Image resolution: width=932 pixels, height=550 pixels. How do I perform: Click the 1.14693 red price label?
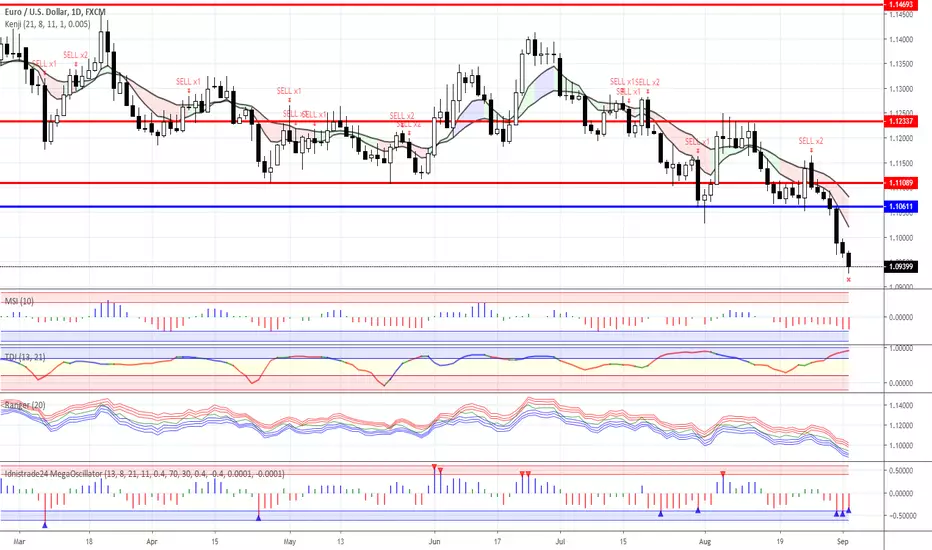coord(900,4)
